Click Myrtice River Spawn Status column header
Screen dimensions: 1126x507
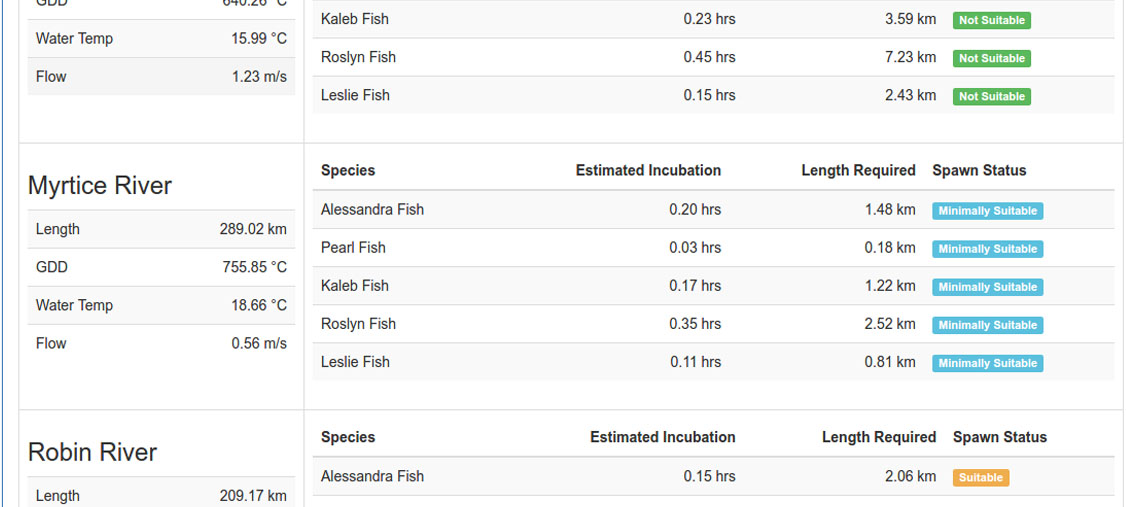pos(980,171)
